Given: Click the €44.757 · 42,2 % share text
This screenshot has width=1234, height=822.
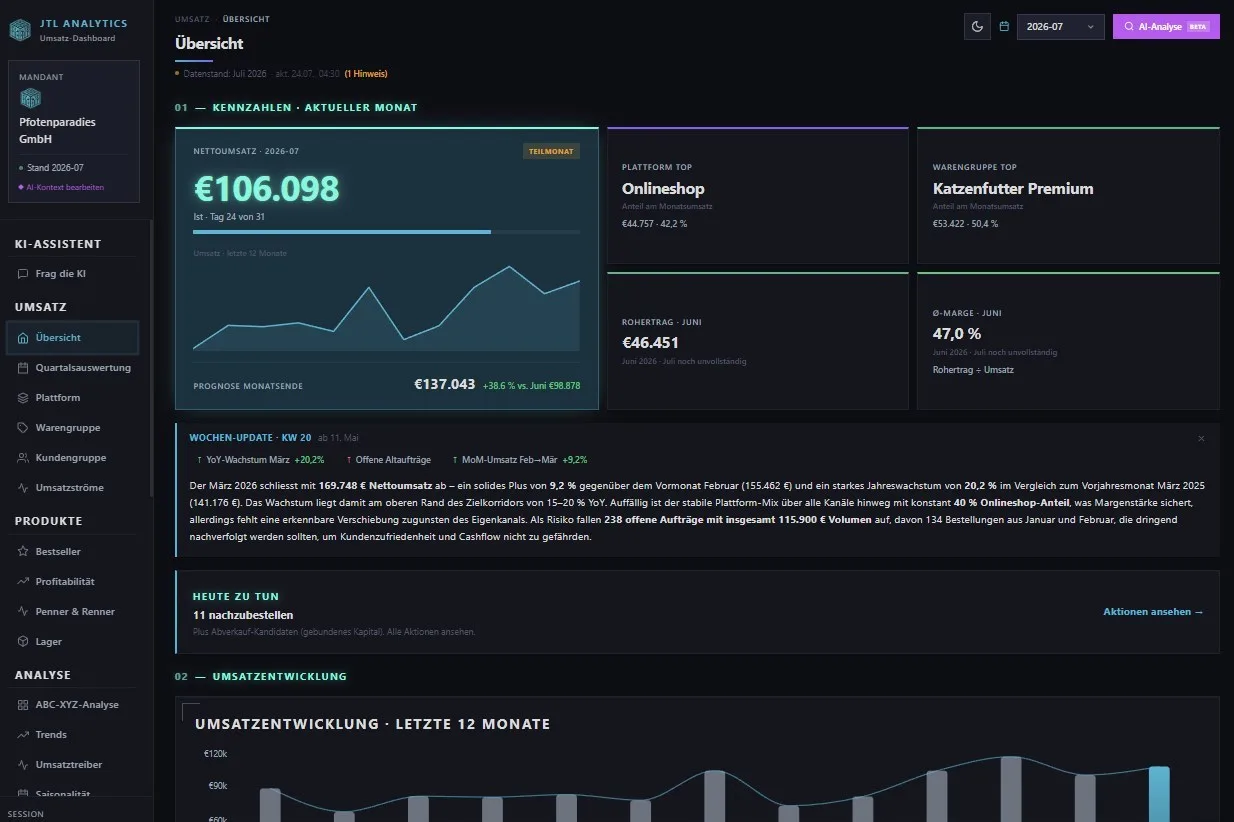Looking at the screenshot, I should coord(654,224).
